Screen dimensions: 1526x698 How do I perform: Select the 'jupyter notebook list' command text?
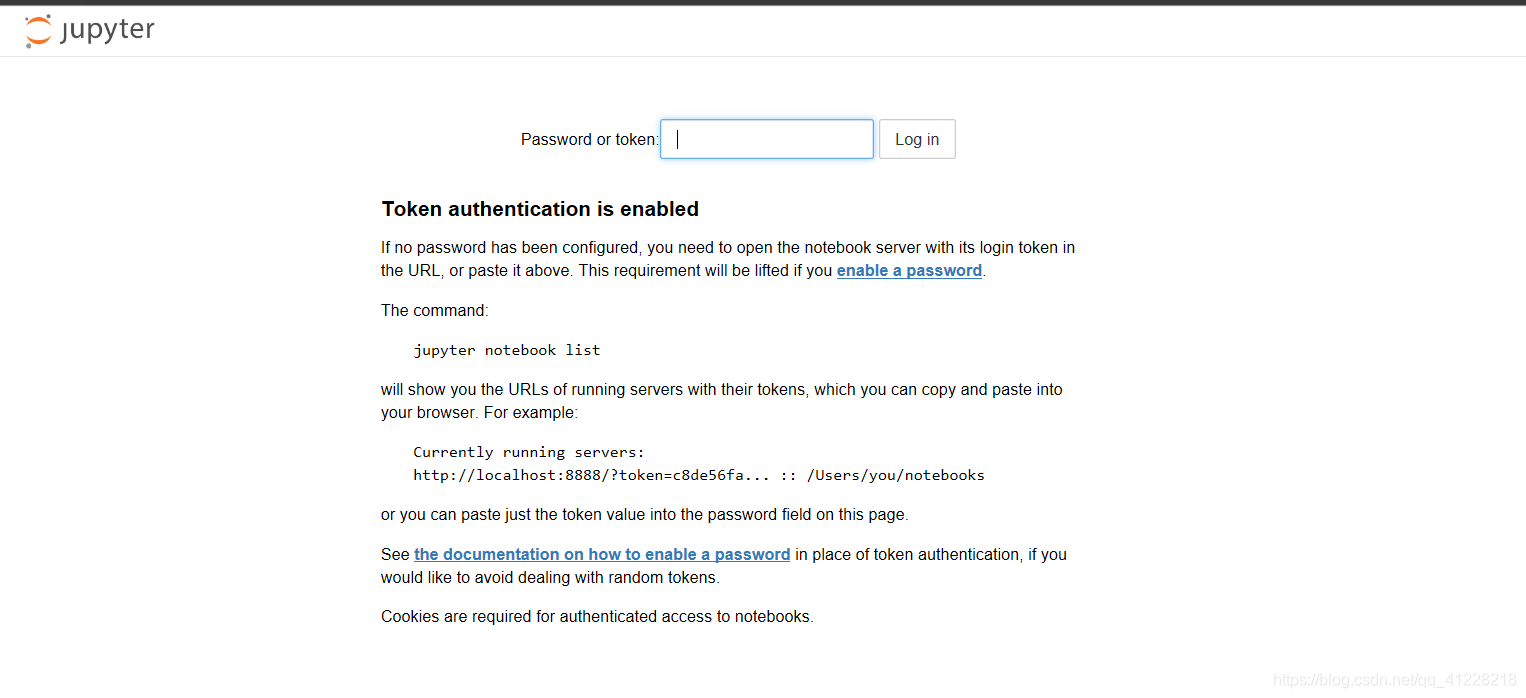tap(506, 349)
